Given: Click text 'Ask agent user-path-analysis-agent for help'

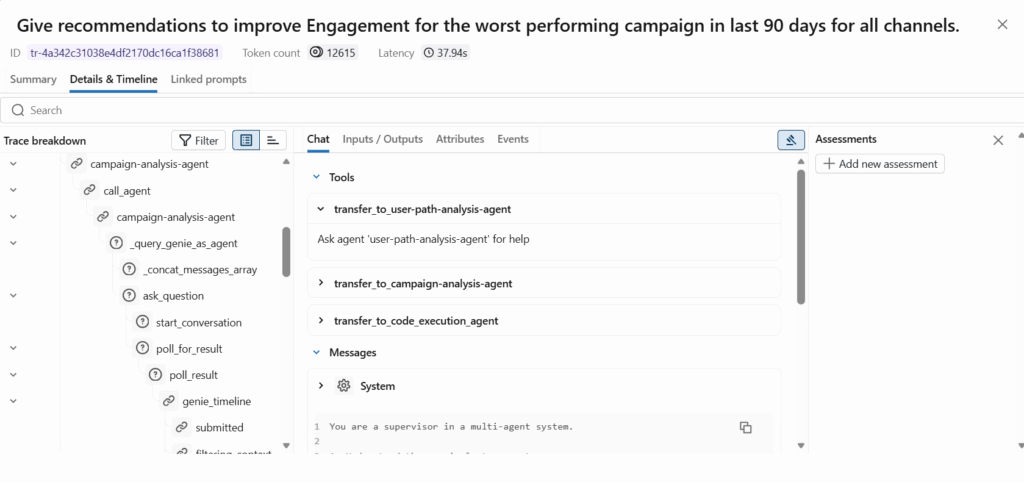Looking at the screenshot, I should [x=423, y=239].
